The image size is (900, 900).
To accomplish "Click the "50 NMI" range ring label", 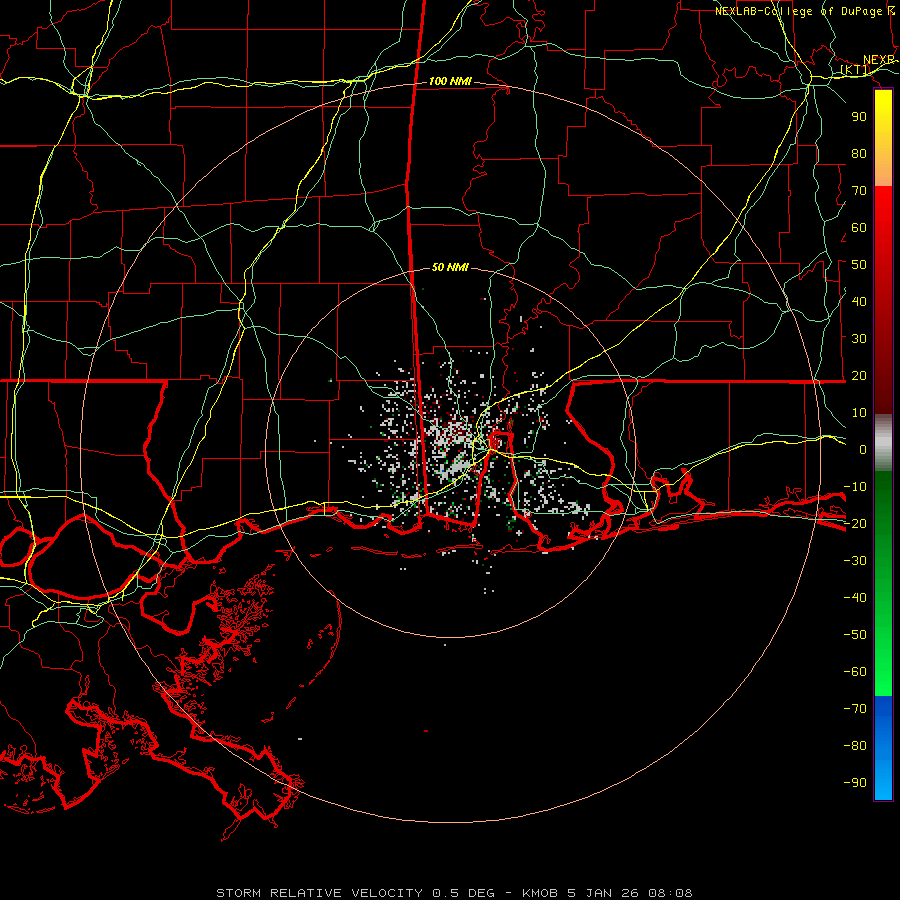I will [x=450, y=267].
